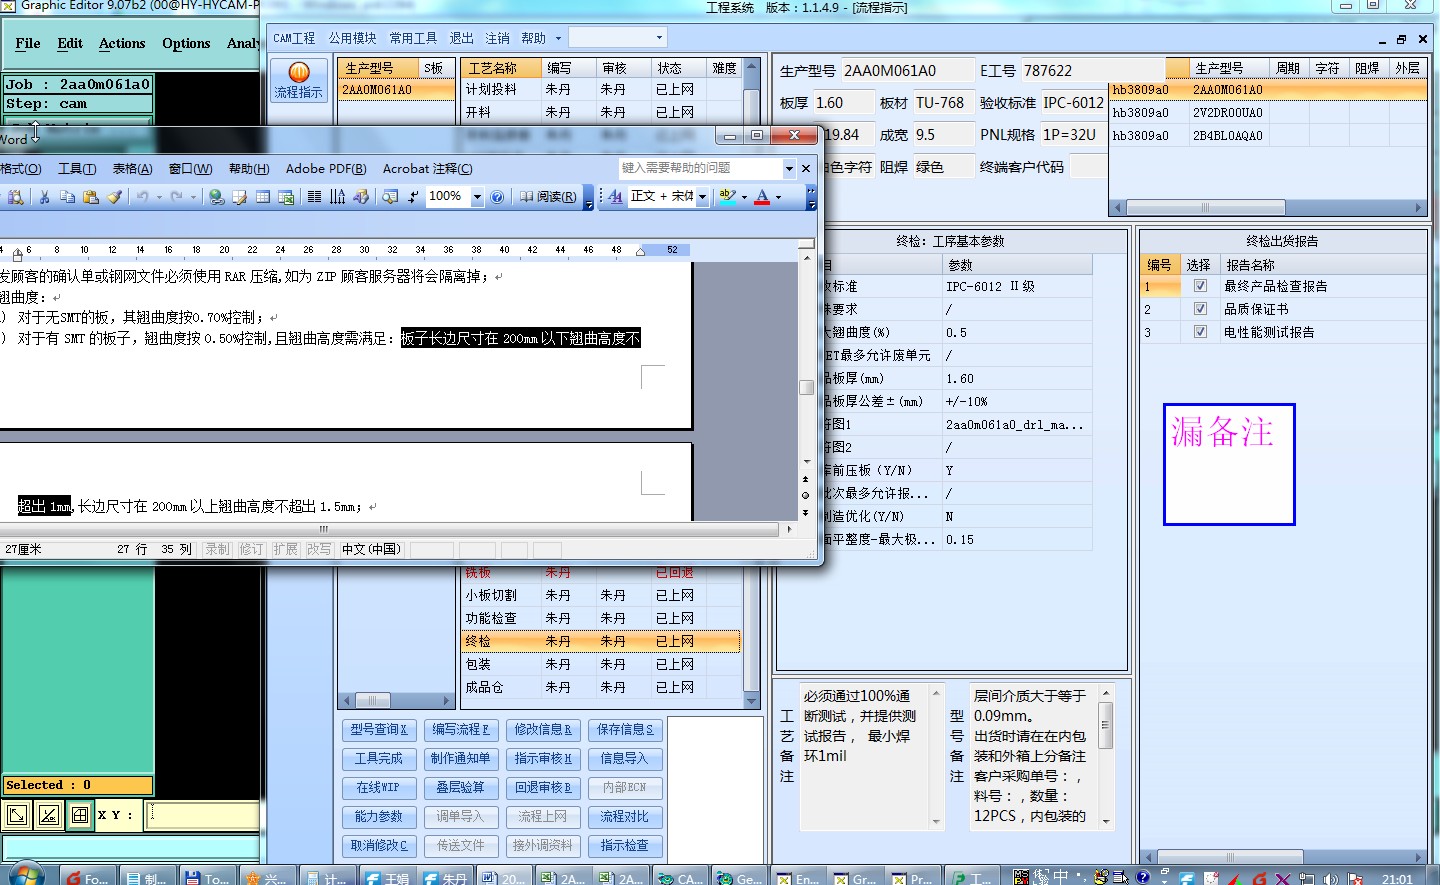Screen dimensions: 1440x885
Task: Click the 指示审核H button
Action: pyautogui.click(x=542, y=759)
